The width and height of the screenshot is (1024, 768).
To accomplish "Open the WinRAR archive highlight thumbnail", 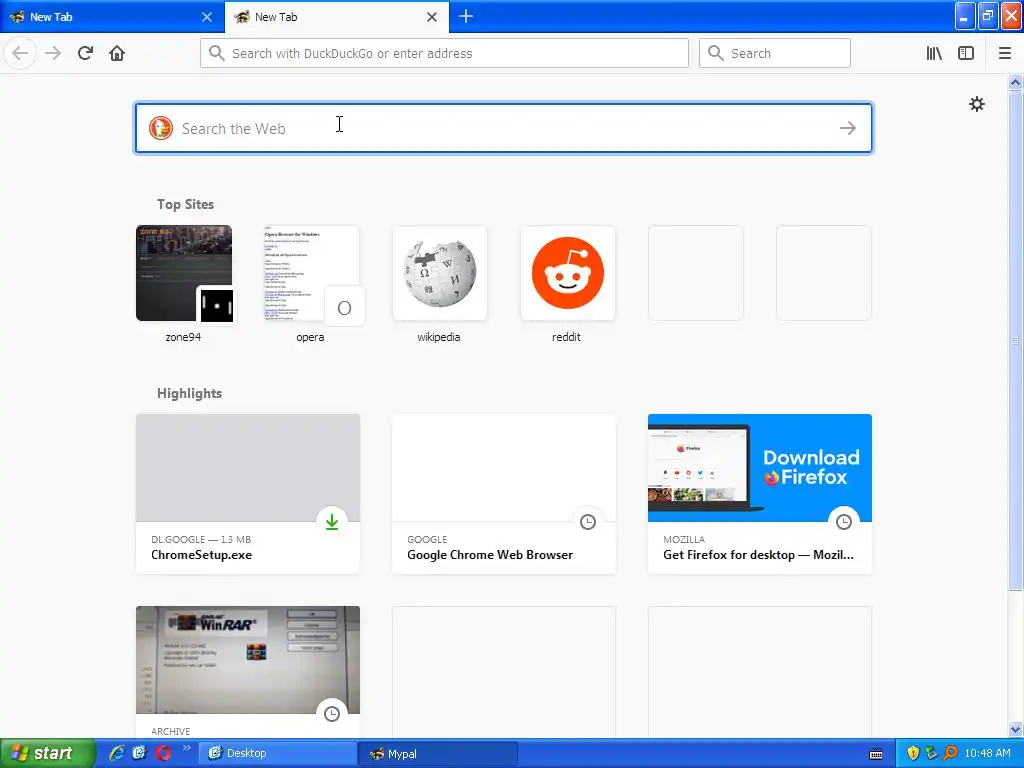I will pyautogui.click(x=248, y=660).
